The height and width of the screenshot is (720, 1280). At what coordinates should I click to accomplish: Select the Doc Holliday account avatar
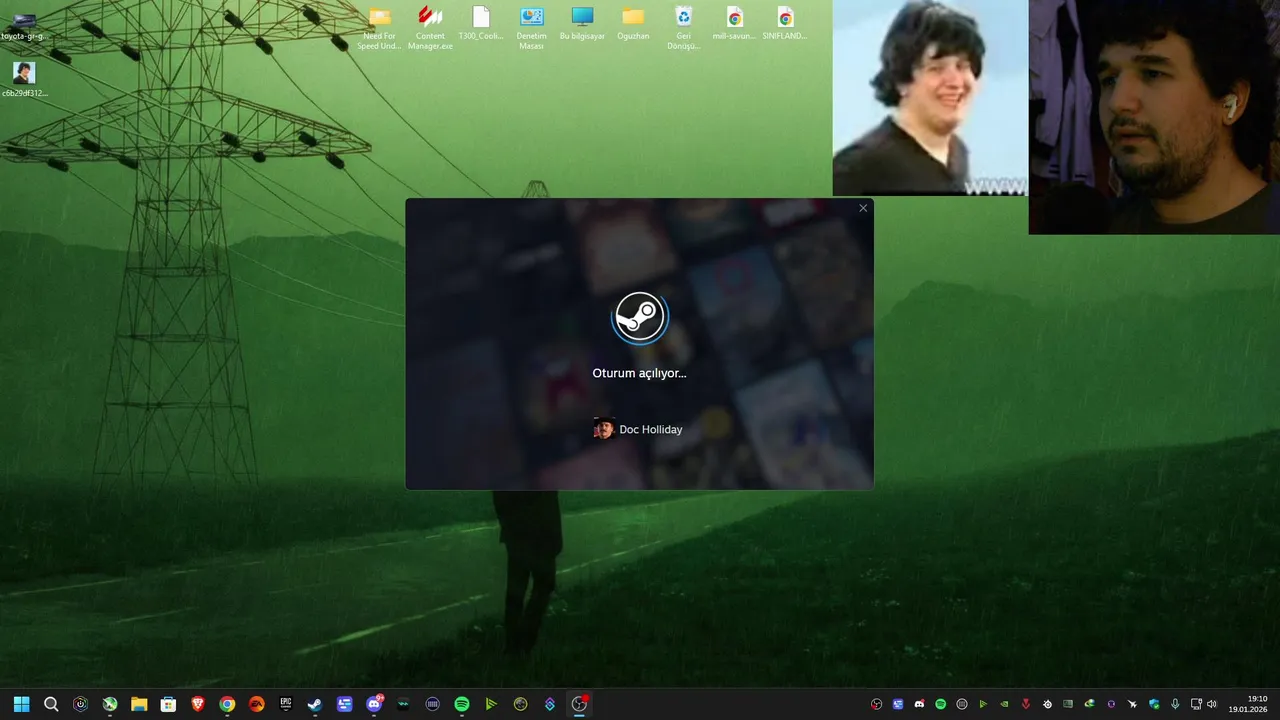pyautogui.click(x=603, y=429)
